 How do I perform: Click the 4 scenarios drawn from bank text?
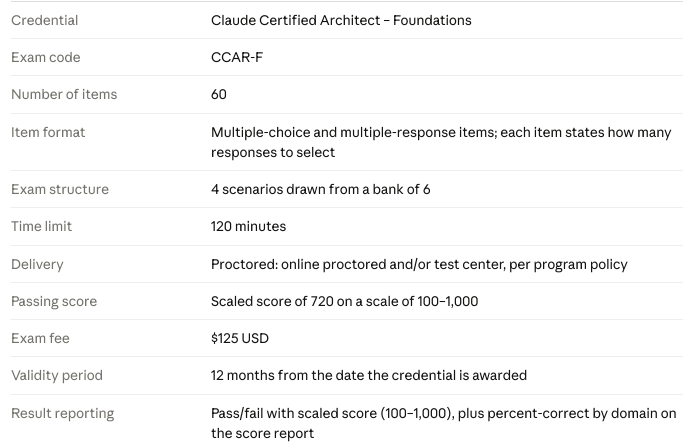tap(320, 190)
